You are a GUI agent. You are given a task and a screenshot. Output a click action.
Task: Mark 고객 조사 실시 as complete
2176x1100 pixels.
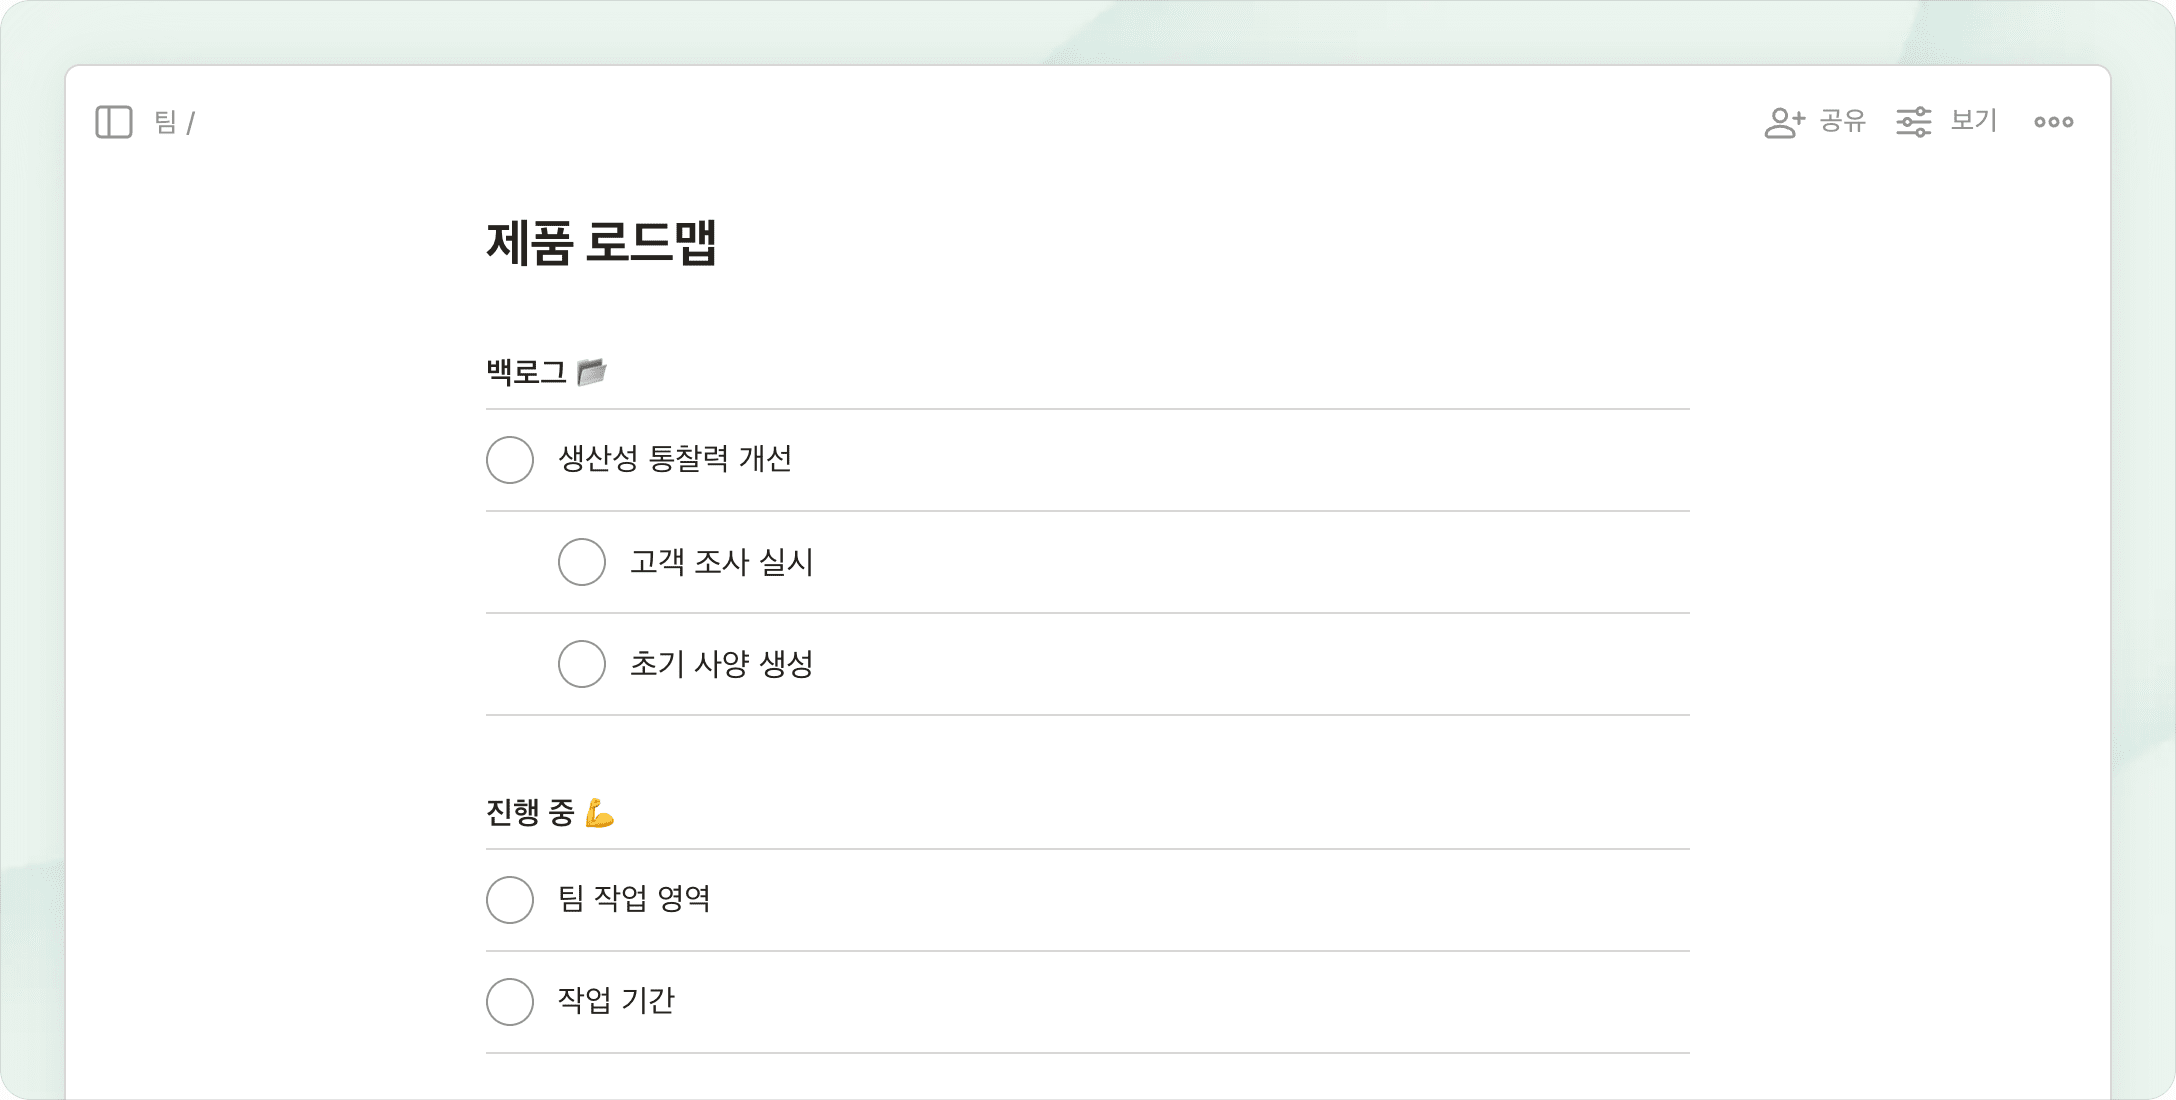[582, 562]
